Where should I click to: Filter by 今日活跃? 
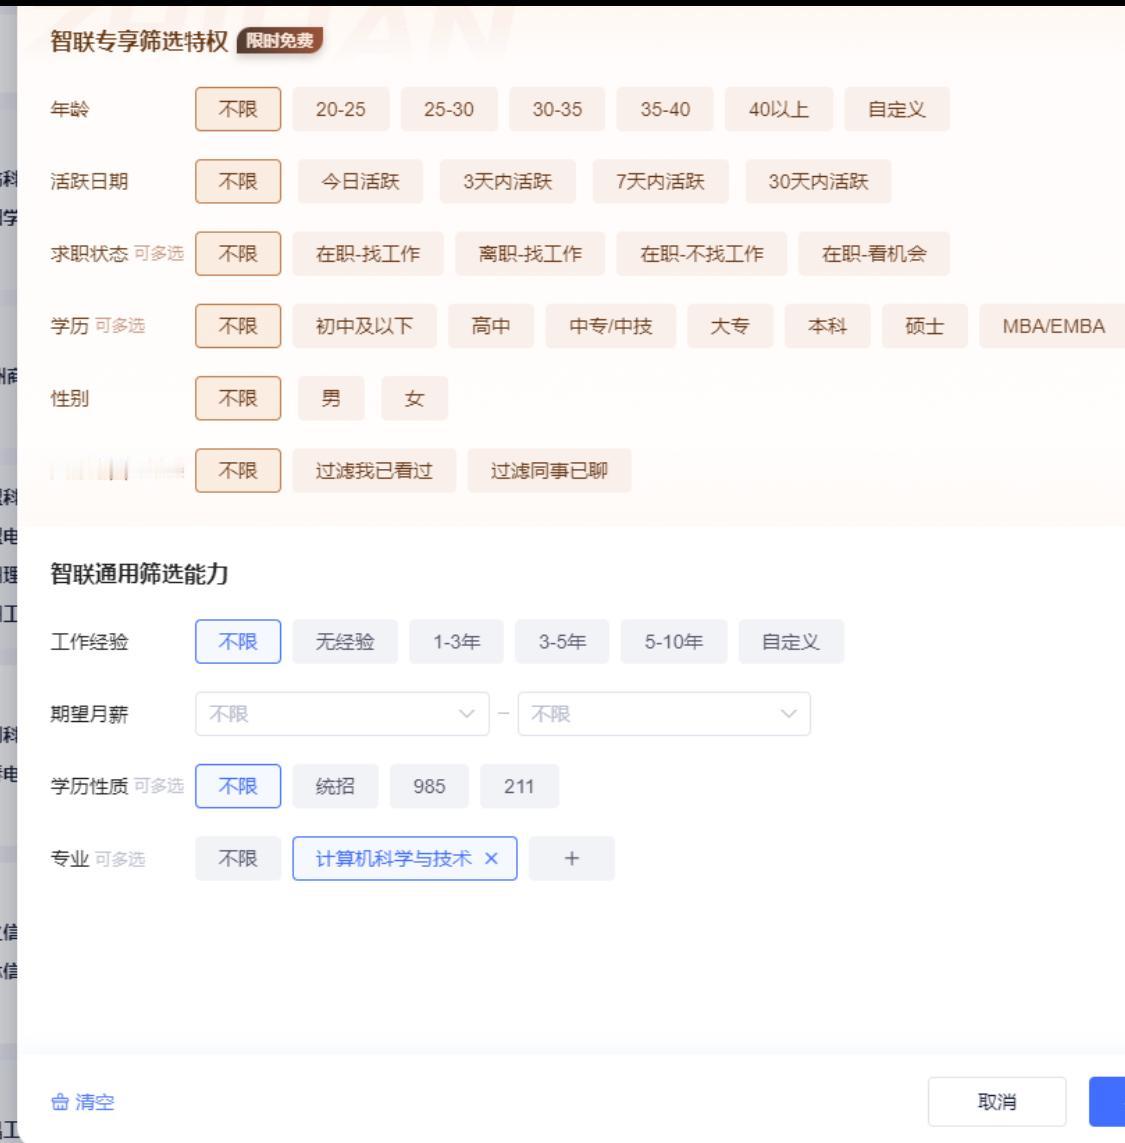point(360,182)
